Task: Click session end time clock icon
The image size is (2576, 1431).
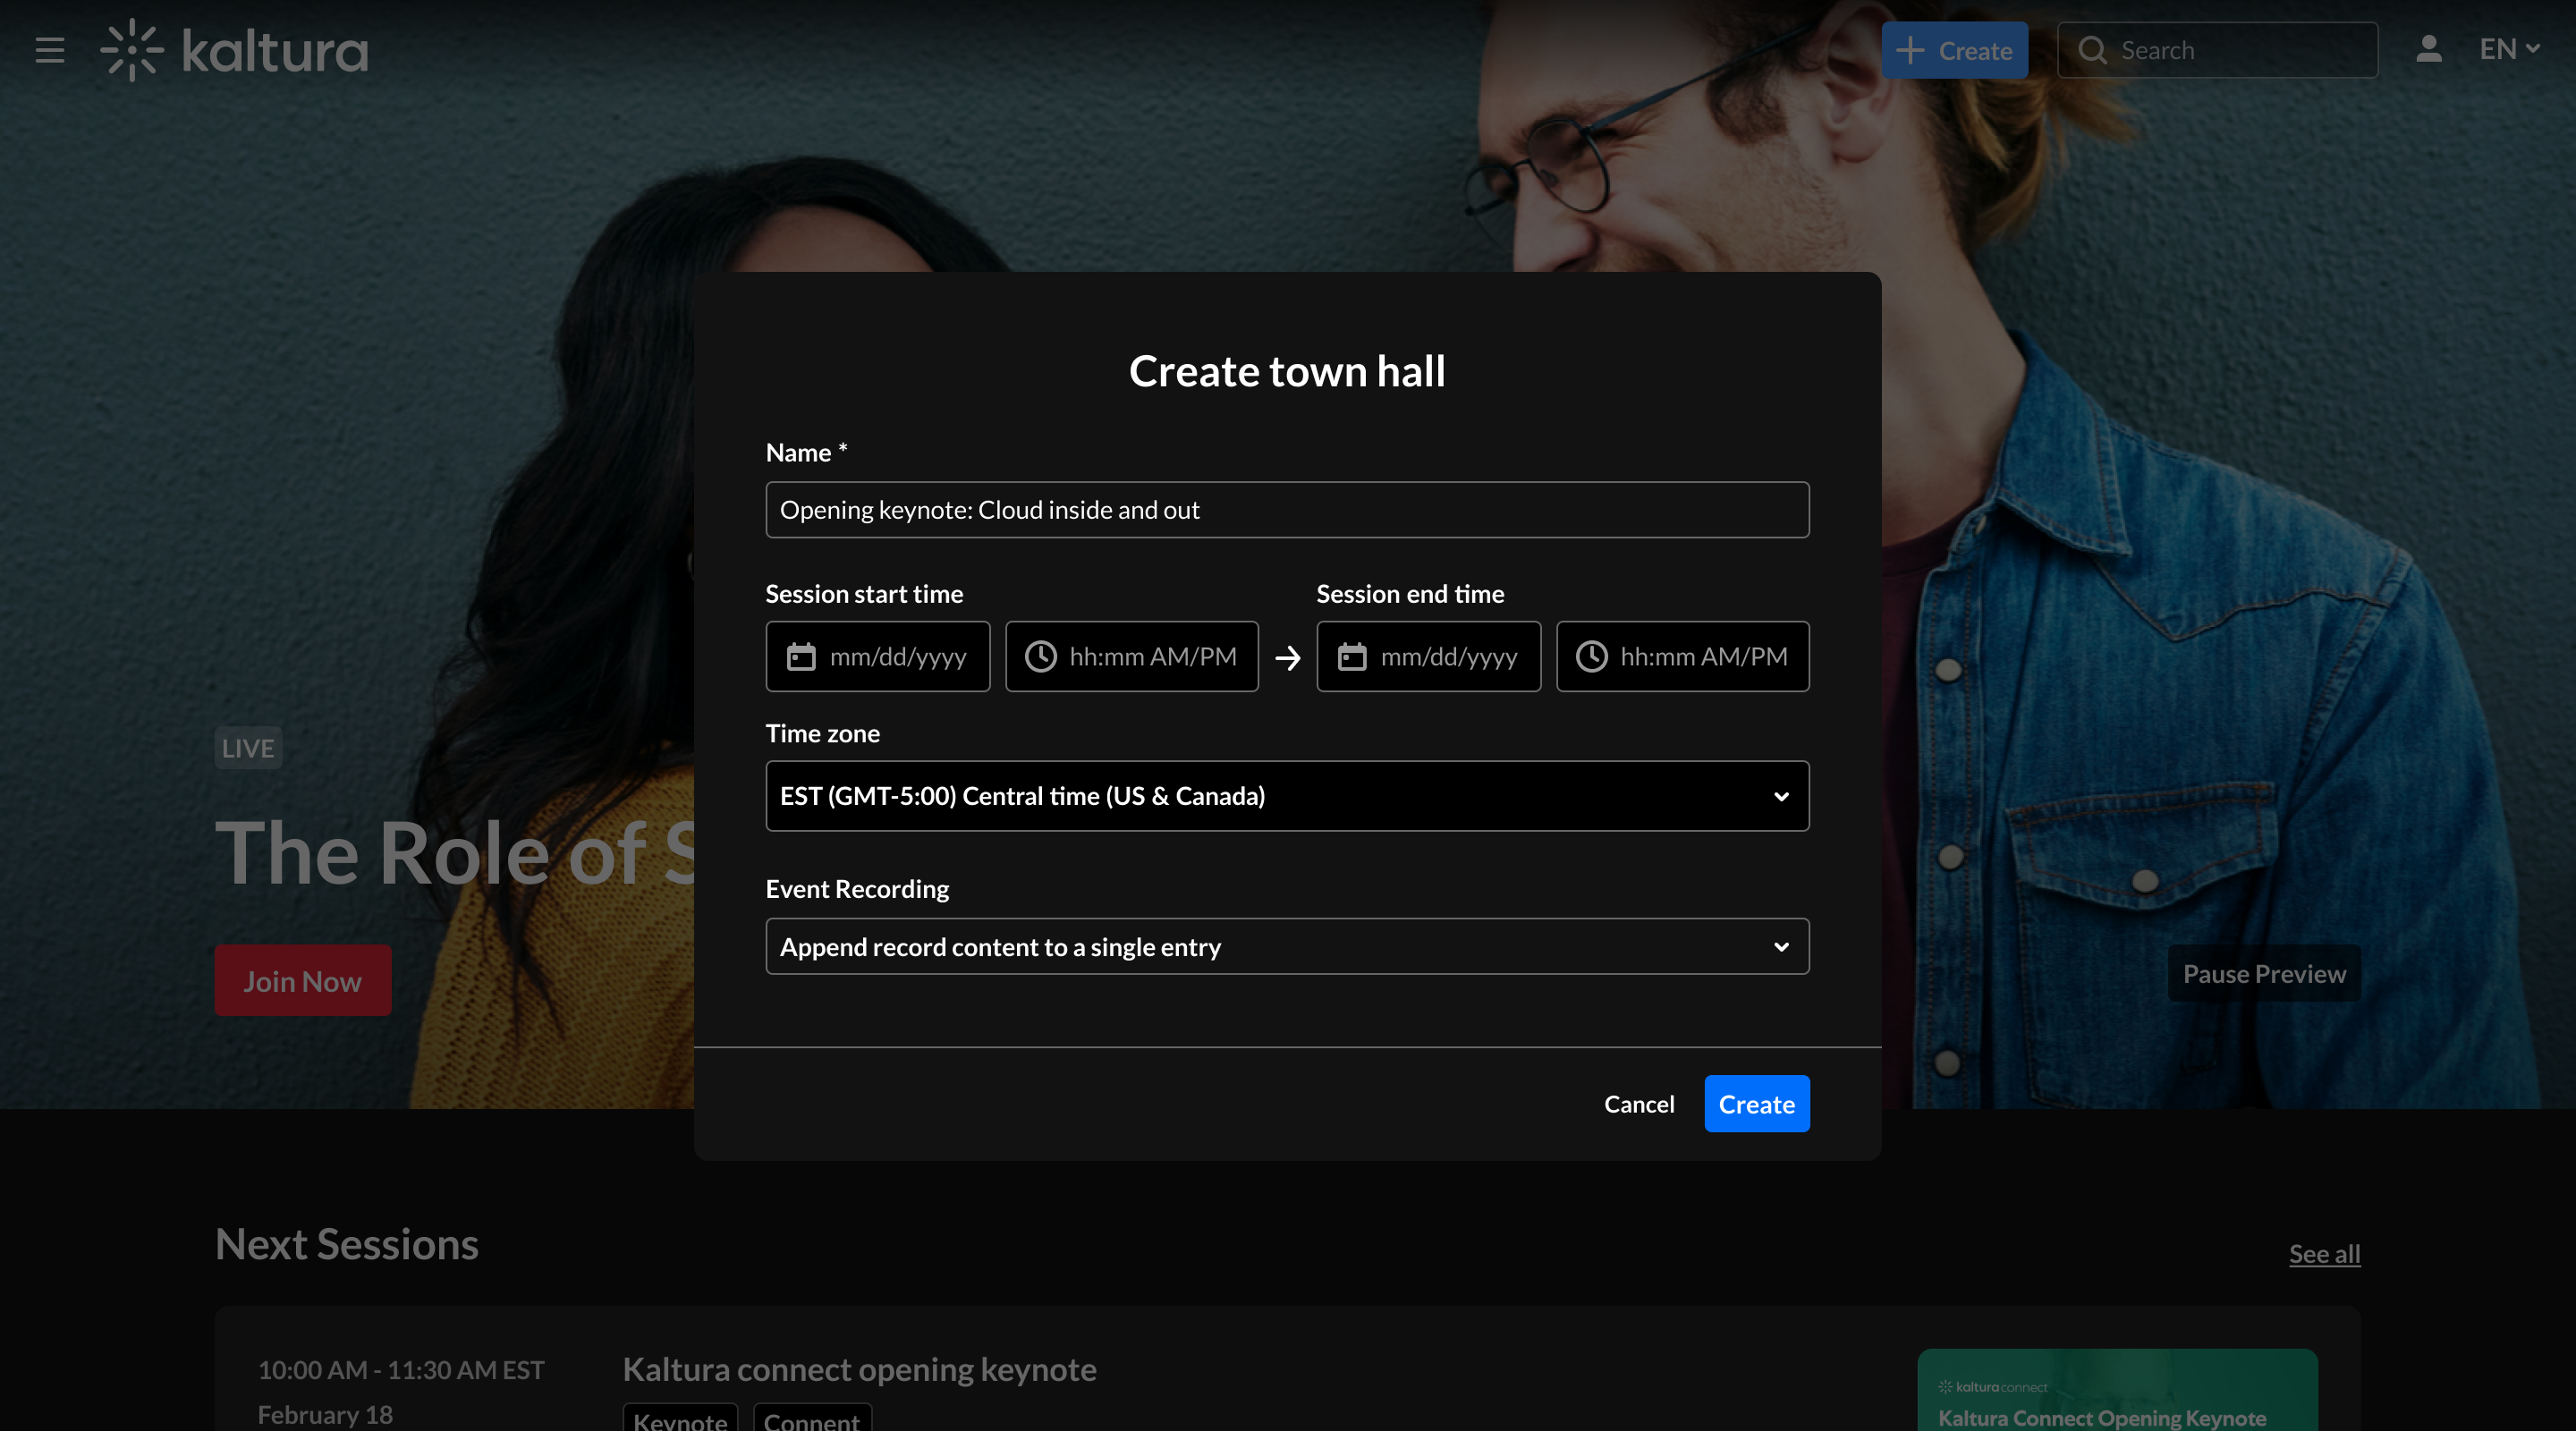Action: [1591, 657]
